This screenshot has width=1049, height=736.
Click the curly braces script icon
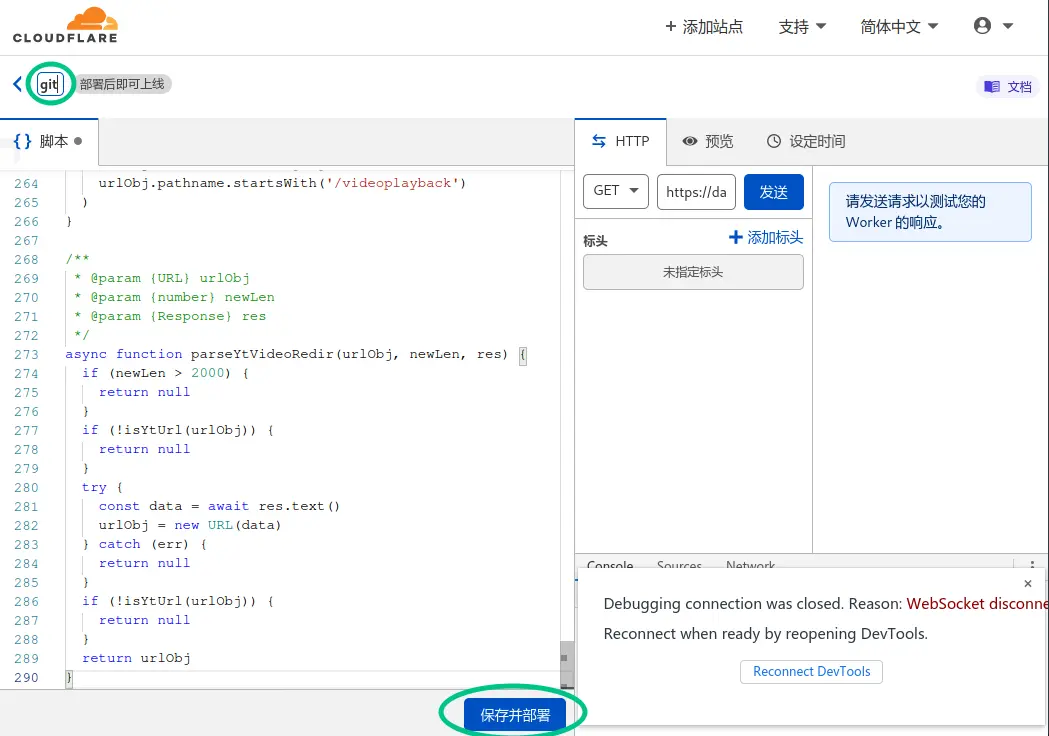[x=22, y=141]
